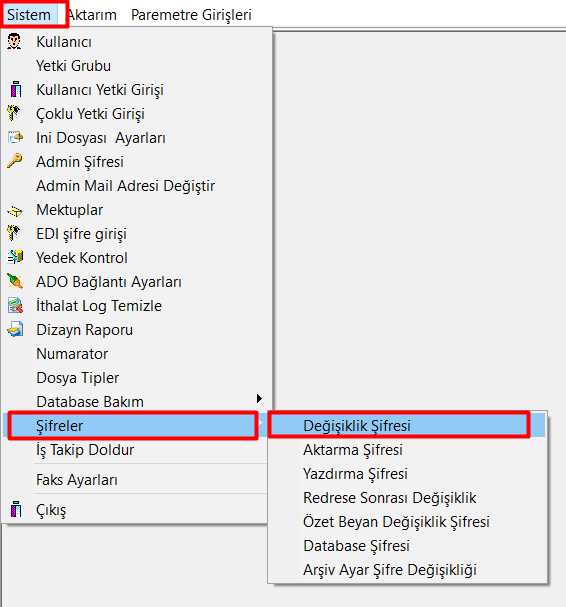Click the Çoklu Yetki Girişi keys icon
The image size is (566, 607).
tap(14, 113)
